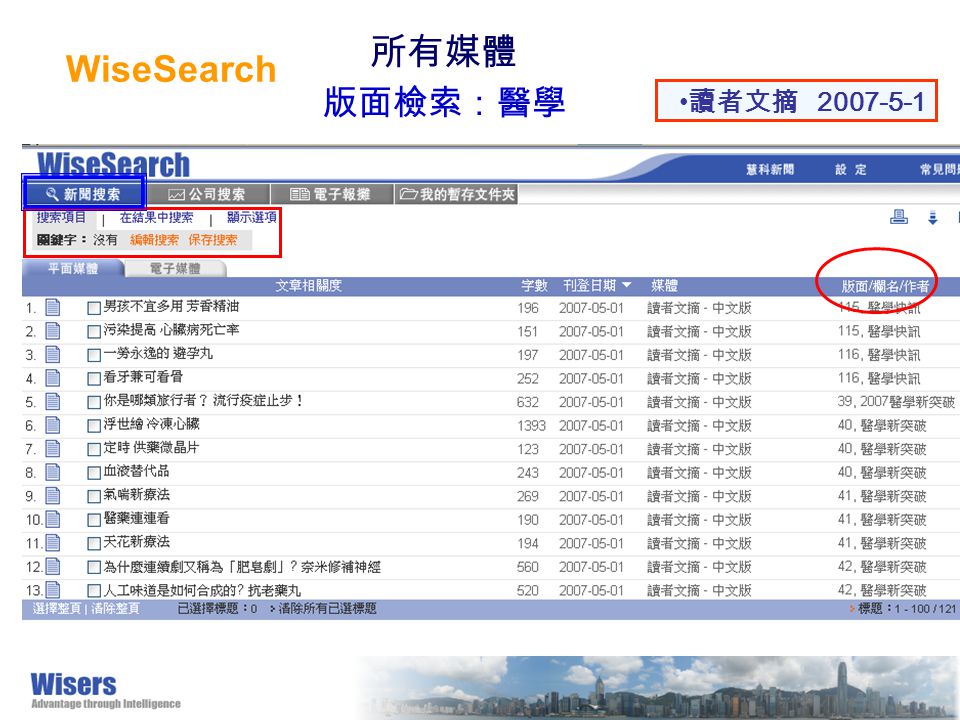Open document icon of row 7

53,449
